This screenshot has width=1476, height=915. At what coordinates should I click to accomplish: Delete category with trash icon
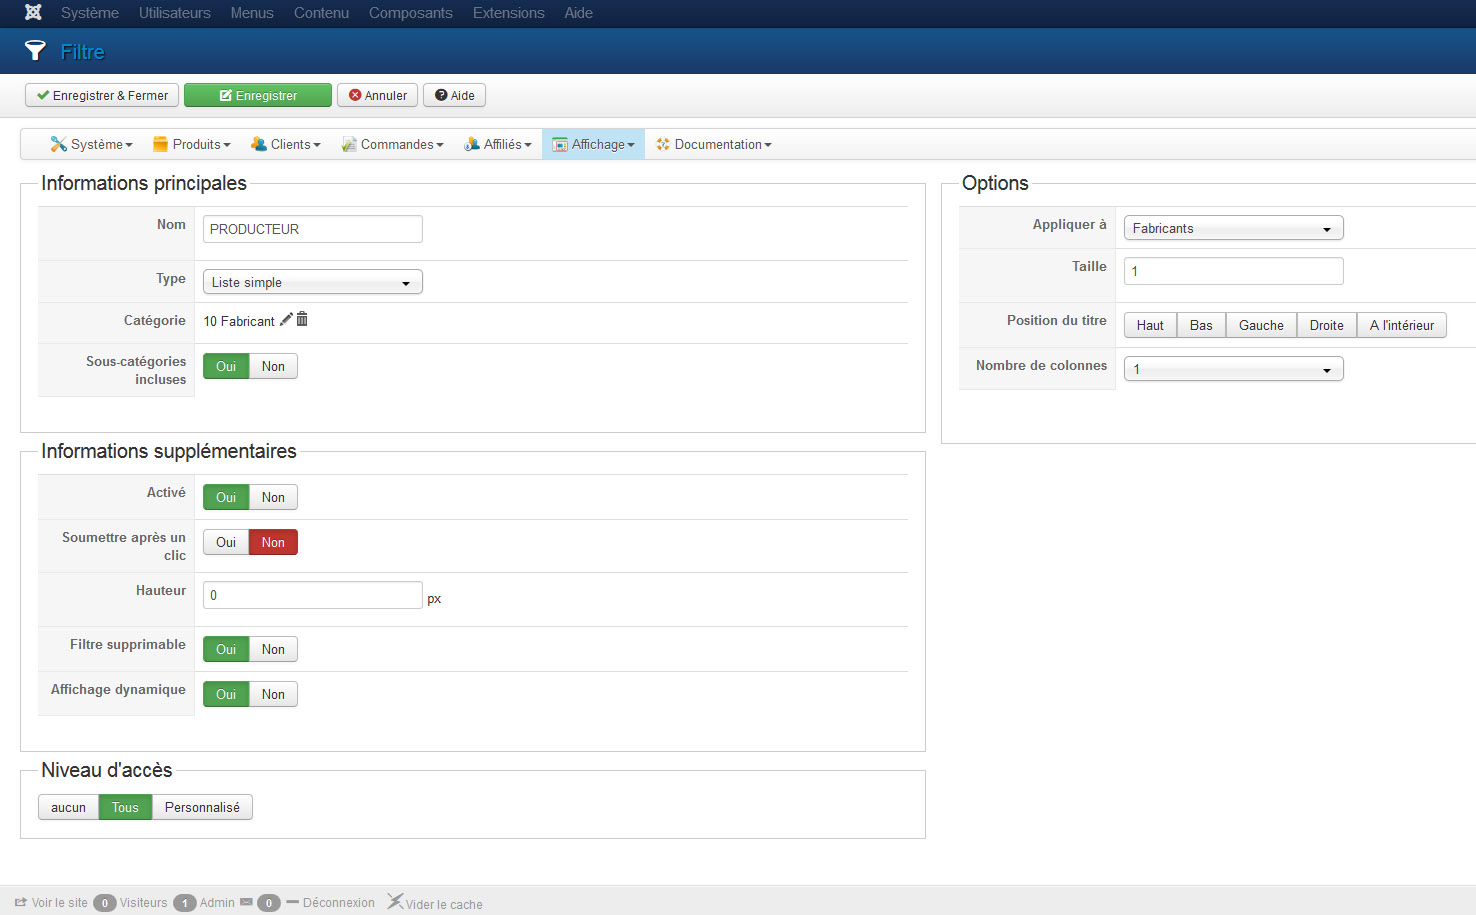click(x=302, y=319)
